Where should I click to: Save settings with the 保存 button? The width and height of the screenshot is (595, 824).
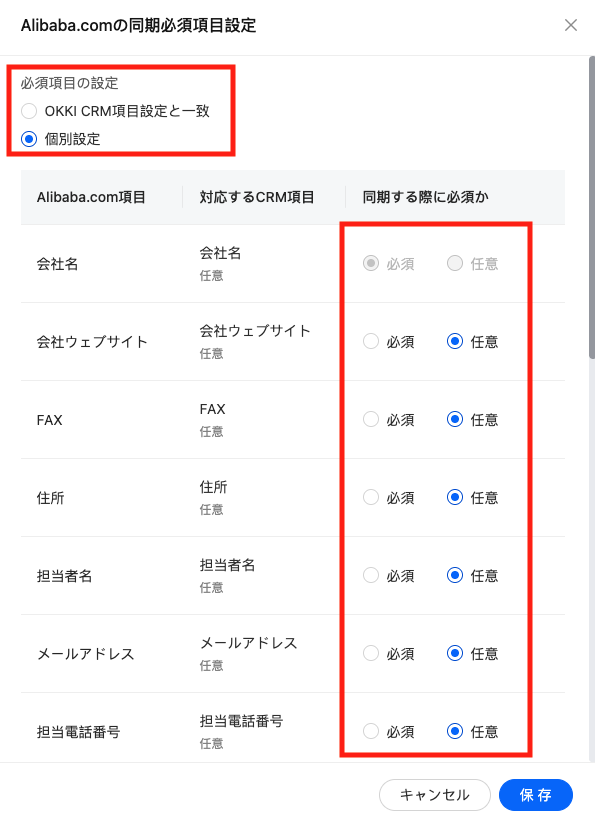click(536, 795)
